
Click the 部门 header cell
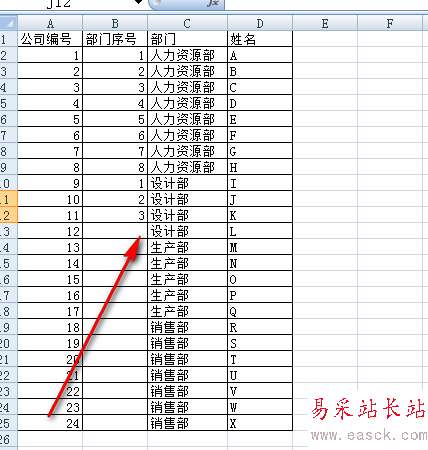coord(187,39)
